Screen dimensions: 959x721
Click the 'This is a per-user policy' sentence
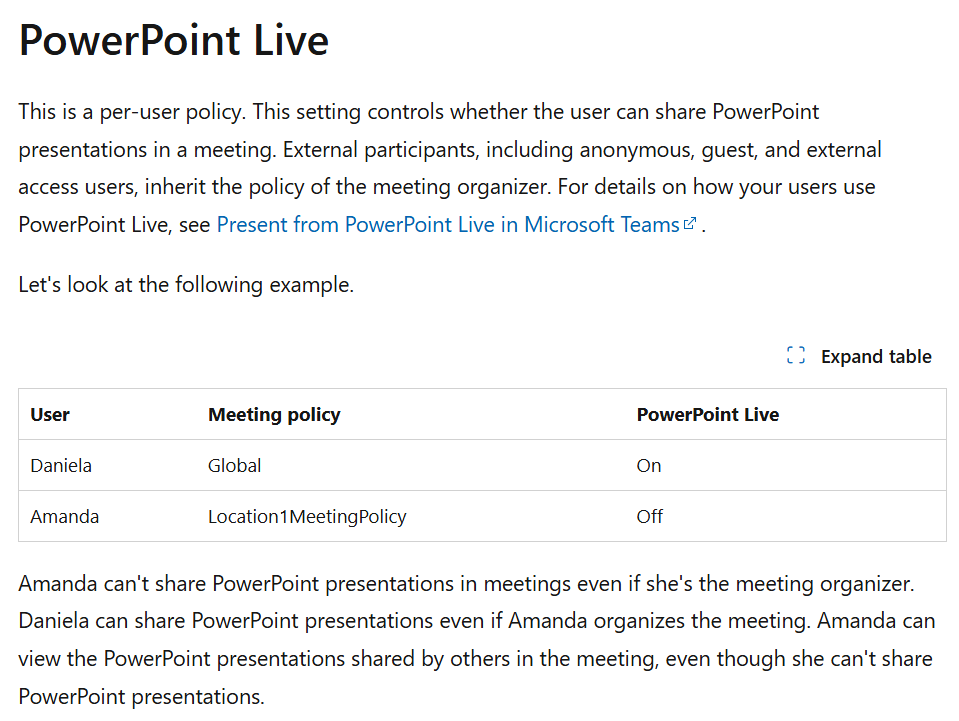click(132, 112)
